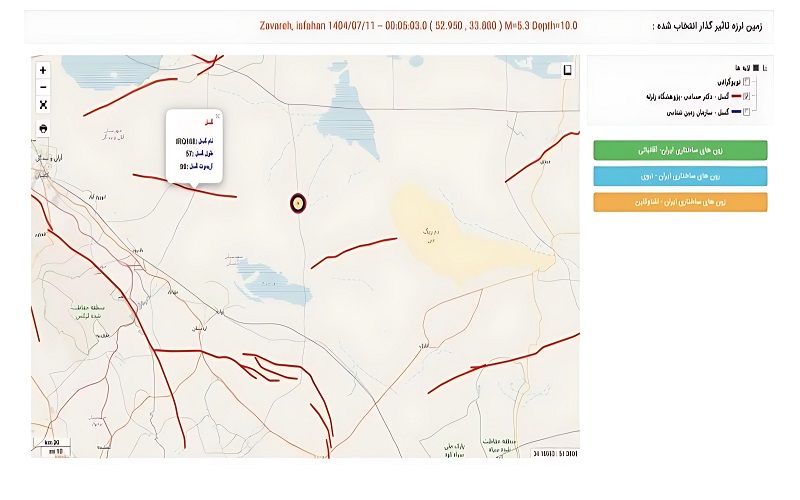Click the print map icon

[x=42, y=128]
